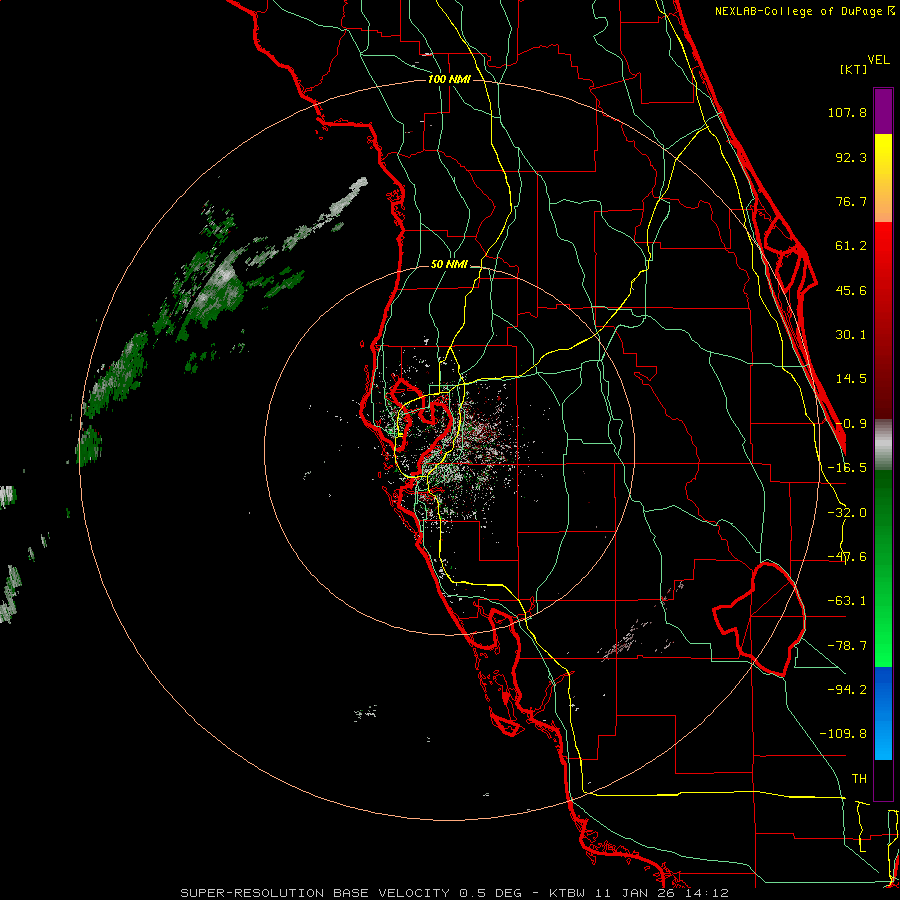Click the -78.7 value on the velocity scale
This screenshot has width=900, height=900.
[x=847, y=646]
